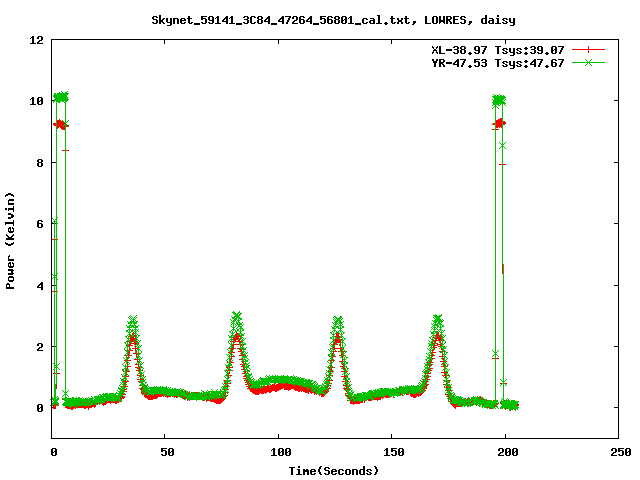Click the Time(Seconds) axis label
The height and width of the screenshot is (480, 640).
[x=333, y=471]
